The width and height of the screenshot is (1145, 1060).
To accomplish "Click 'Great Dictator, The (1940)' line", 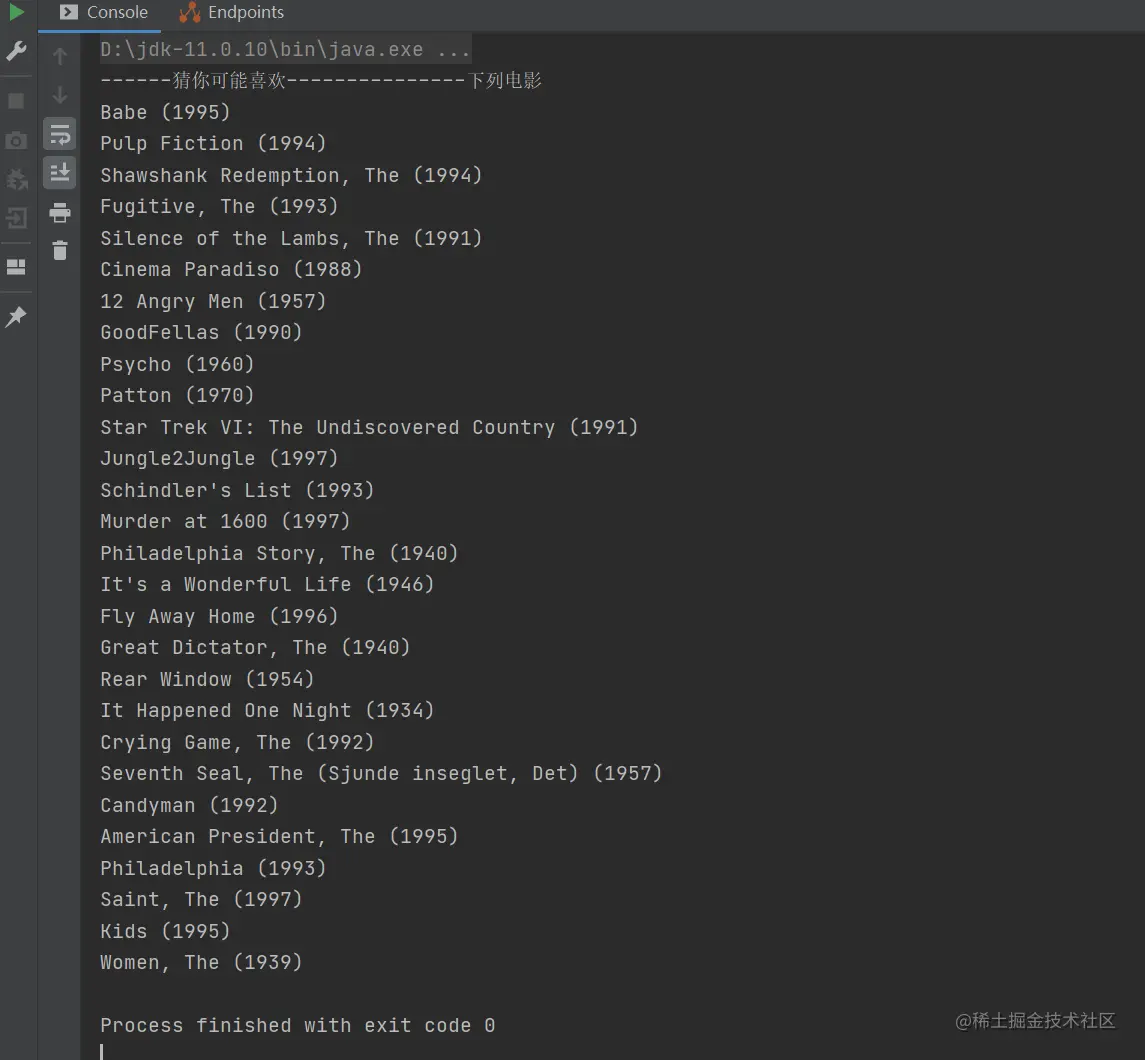I will (x=256, y=648).
